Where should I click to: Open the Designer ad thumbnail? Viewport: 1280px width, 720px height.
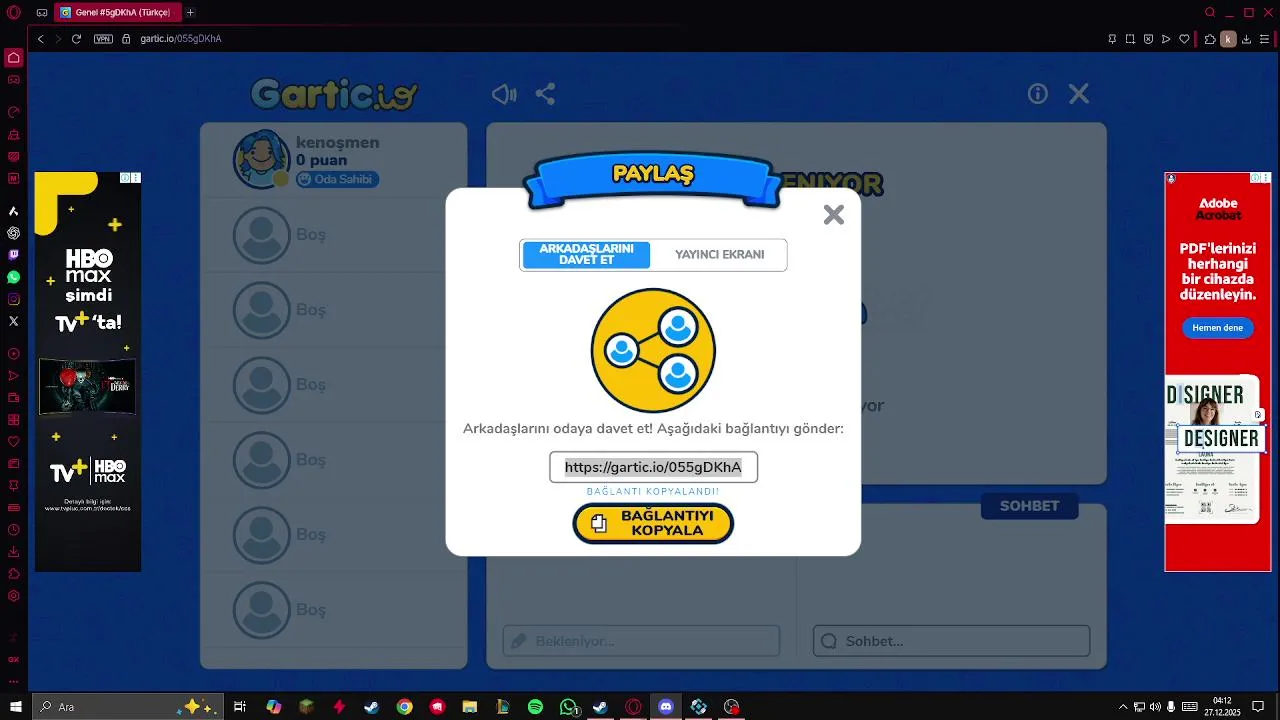click(1217, 450)
